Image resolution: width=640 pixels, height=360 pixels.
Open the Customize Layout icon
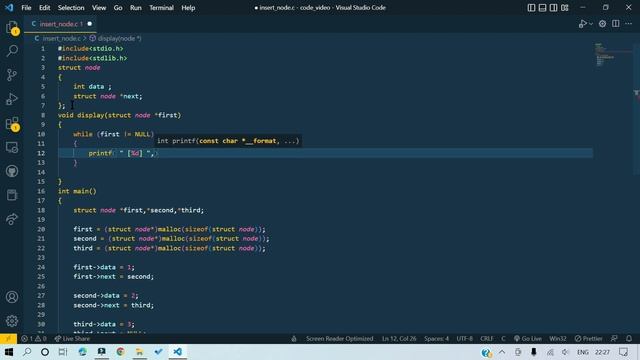tap(565, 8)
